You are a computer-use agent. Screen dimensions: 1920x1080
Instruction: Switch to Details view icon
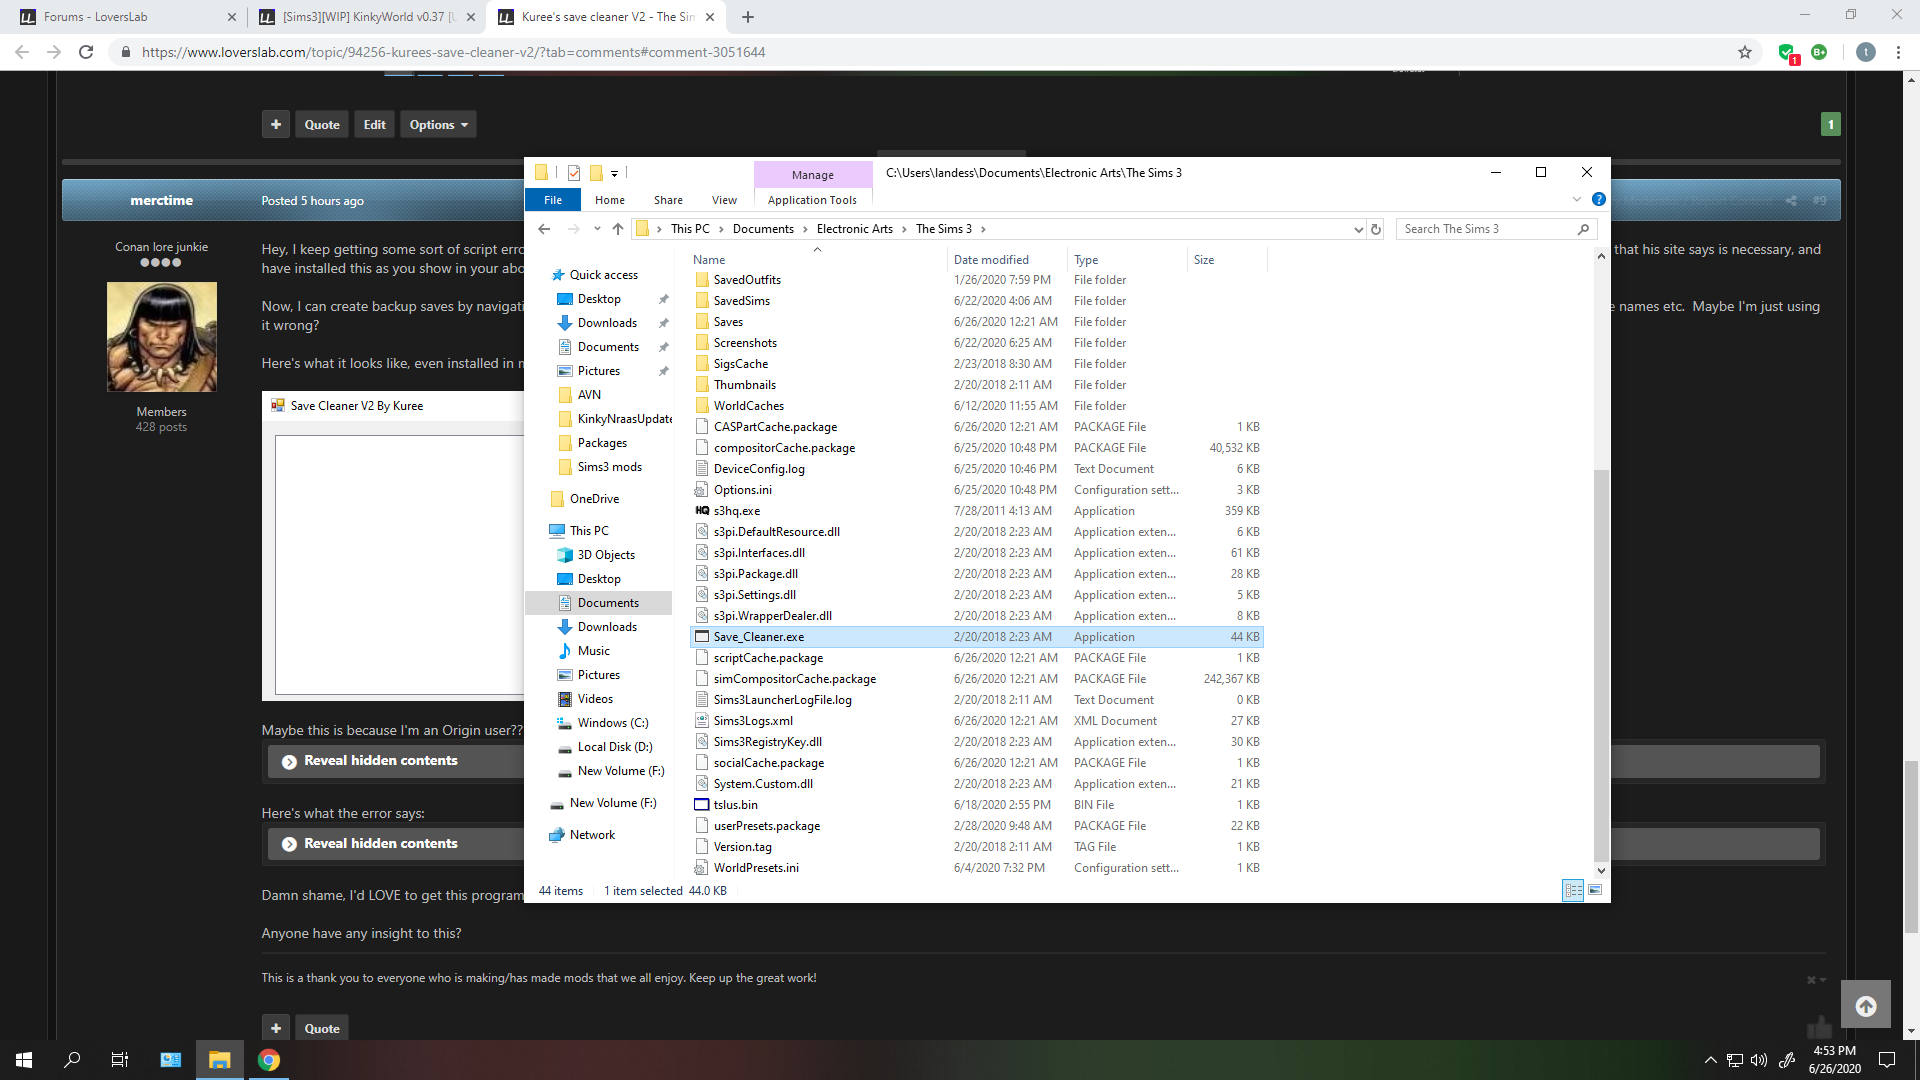click(1573, 890)
